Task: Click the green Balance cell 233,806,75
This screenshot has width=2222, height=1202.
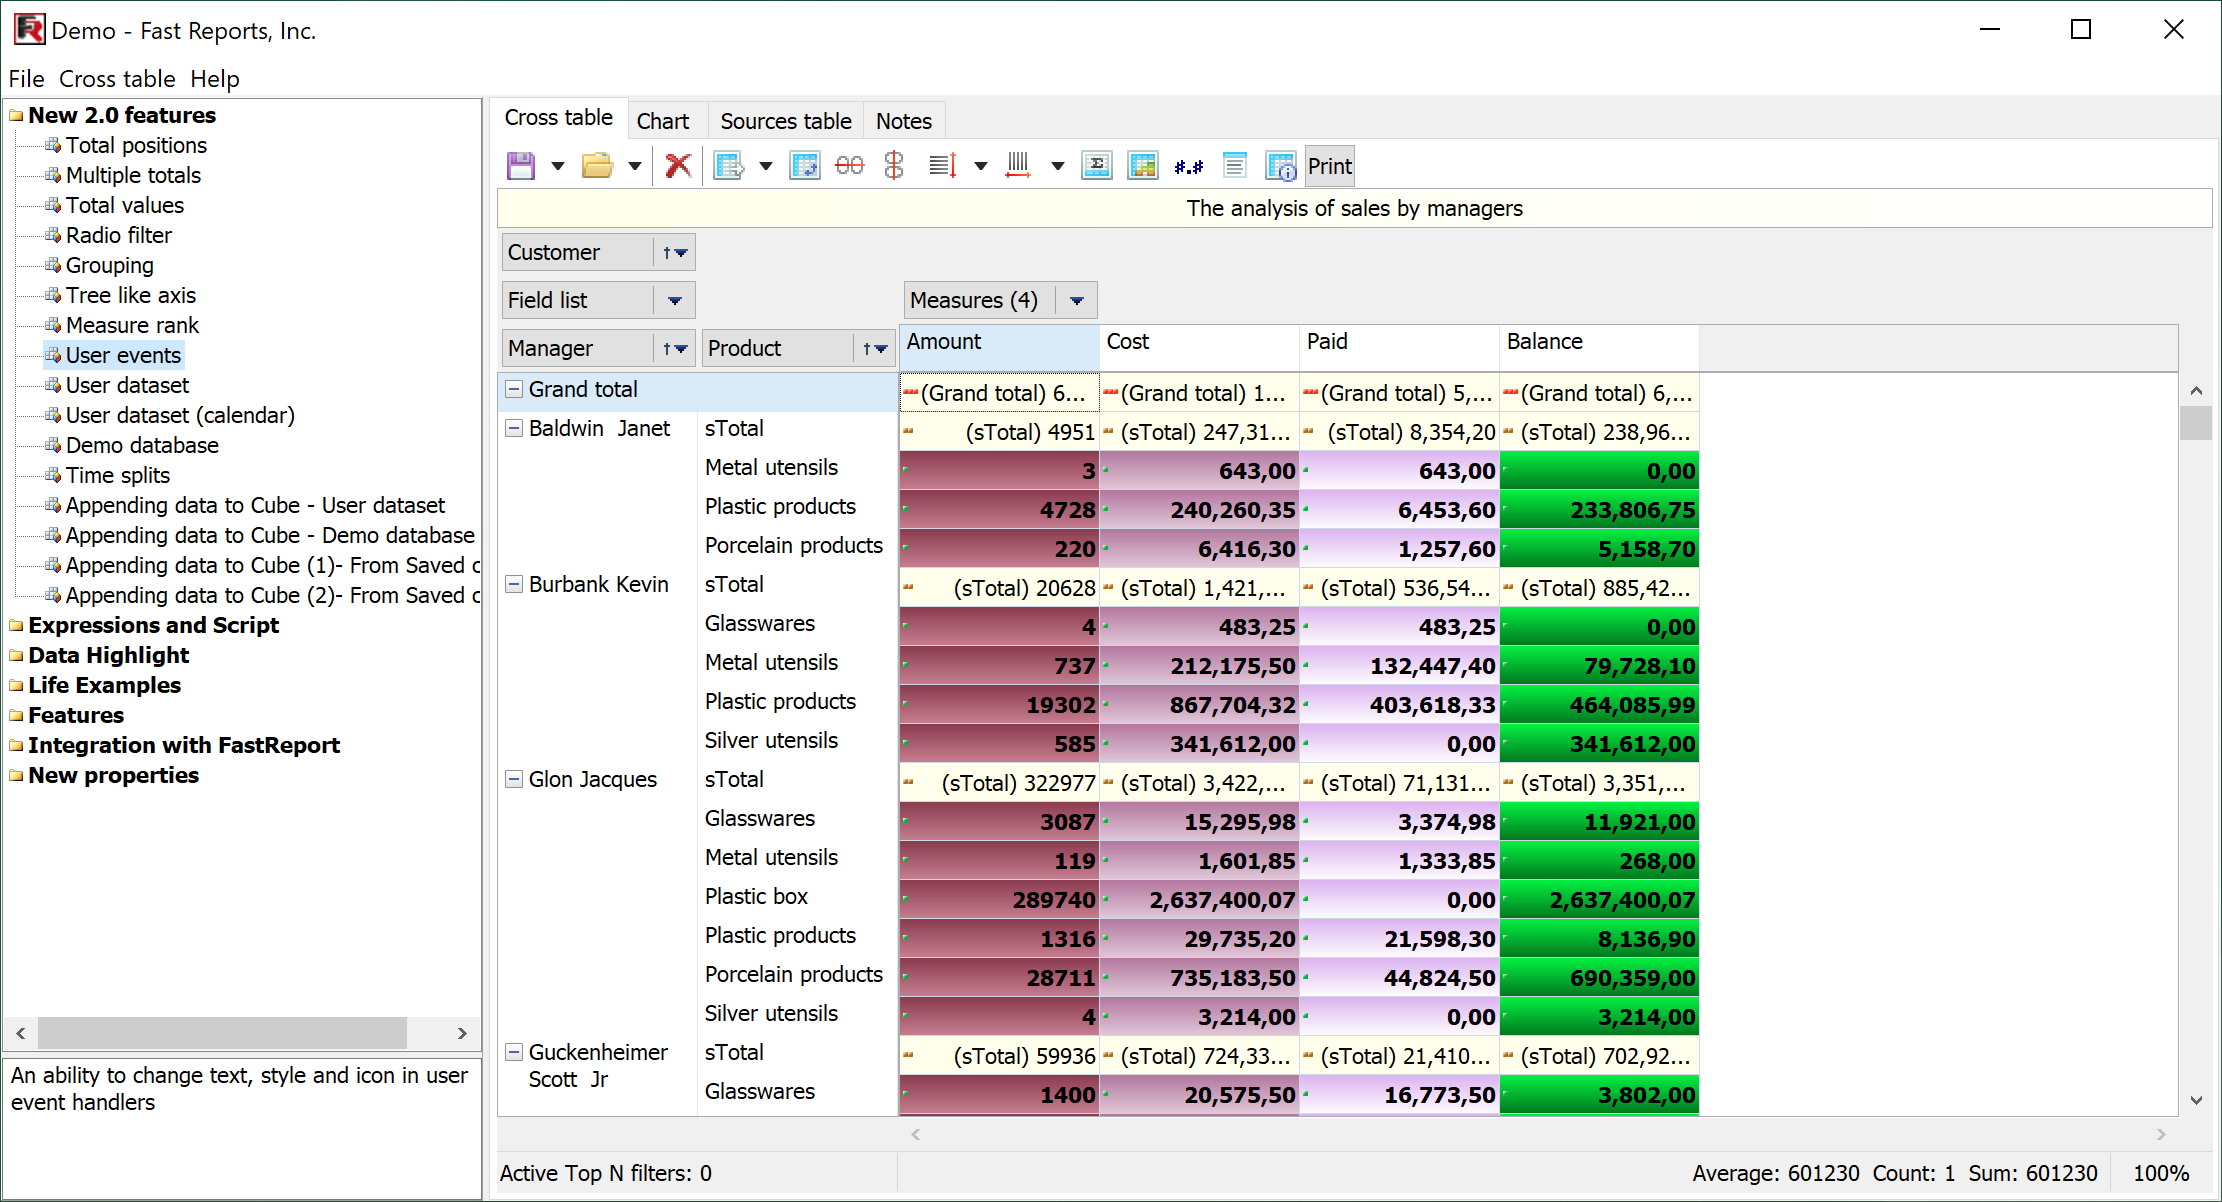Action: 1599,510
